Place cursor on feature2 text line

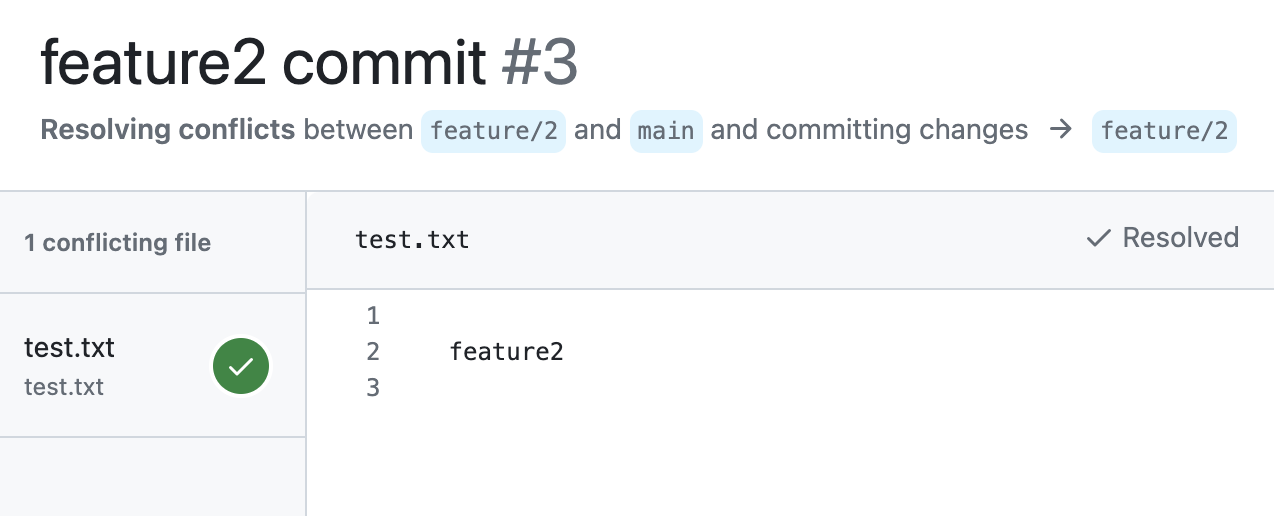coord(506,351)
